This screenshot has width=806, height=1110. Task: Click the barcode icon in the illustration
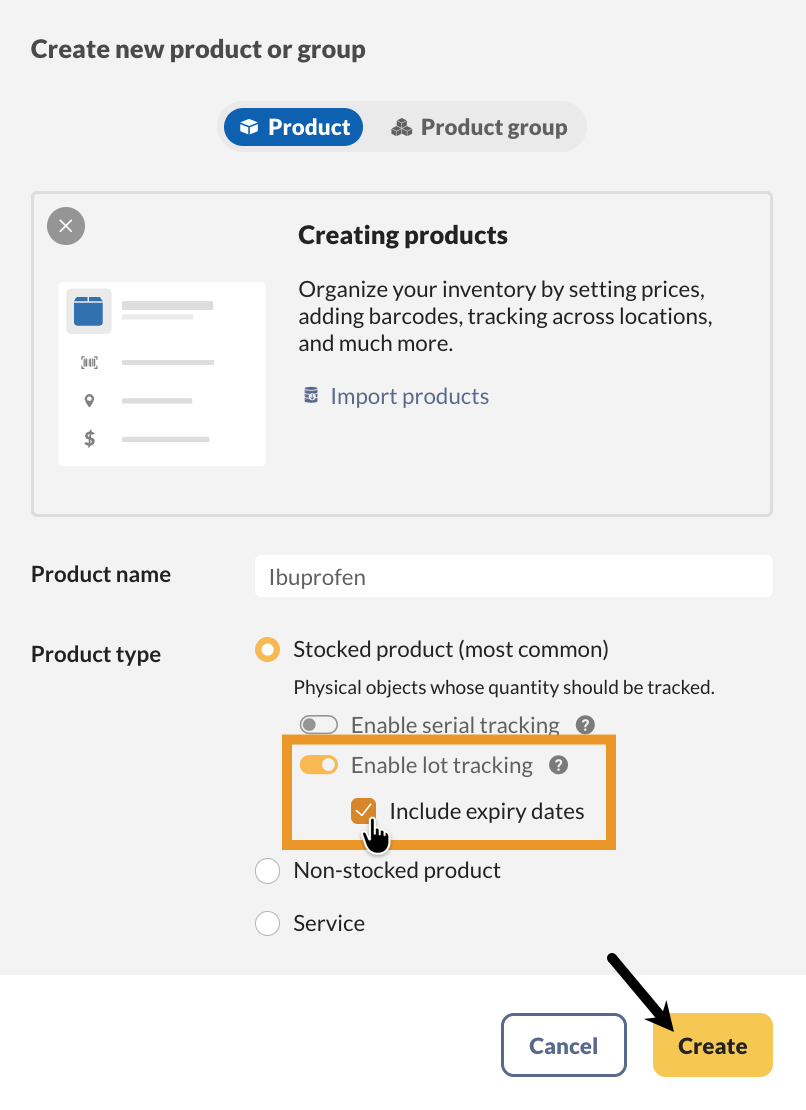coord(89,362)
